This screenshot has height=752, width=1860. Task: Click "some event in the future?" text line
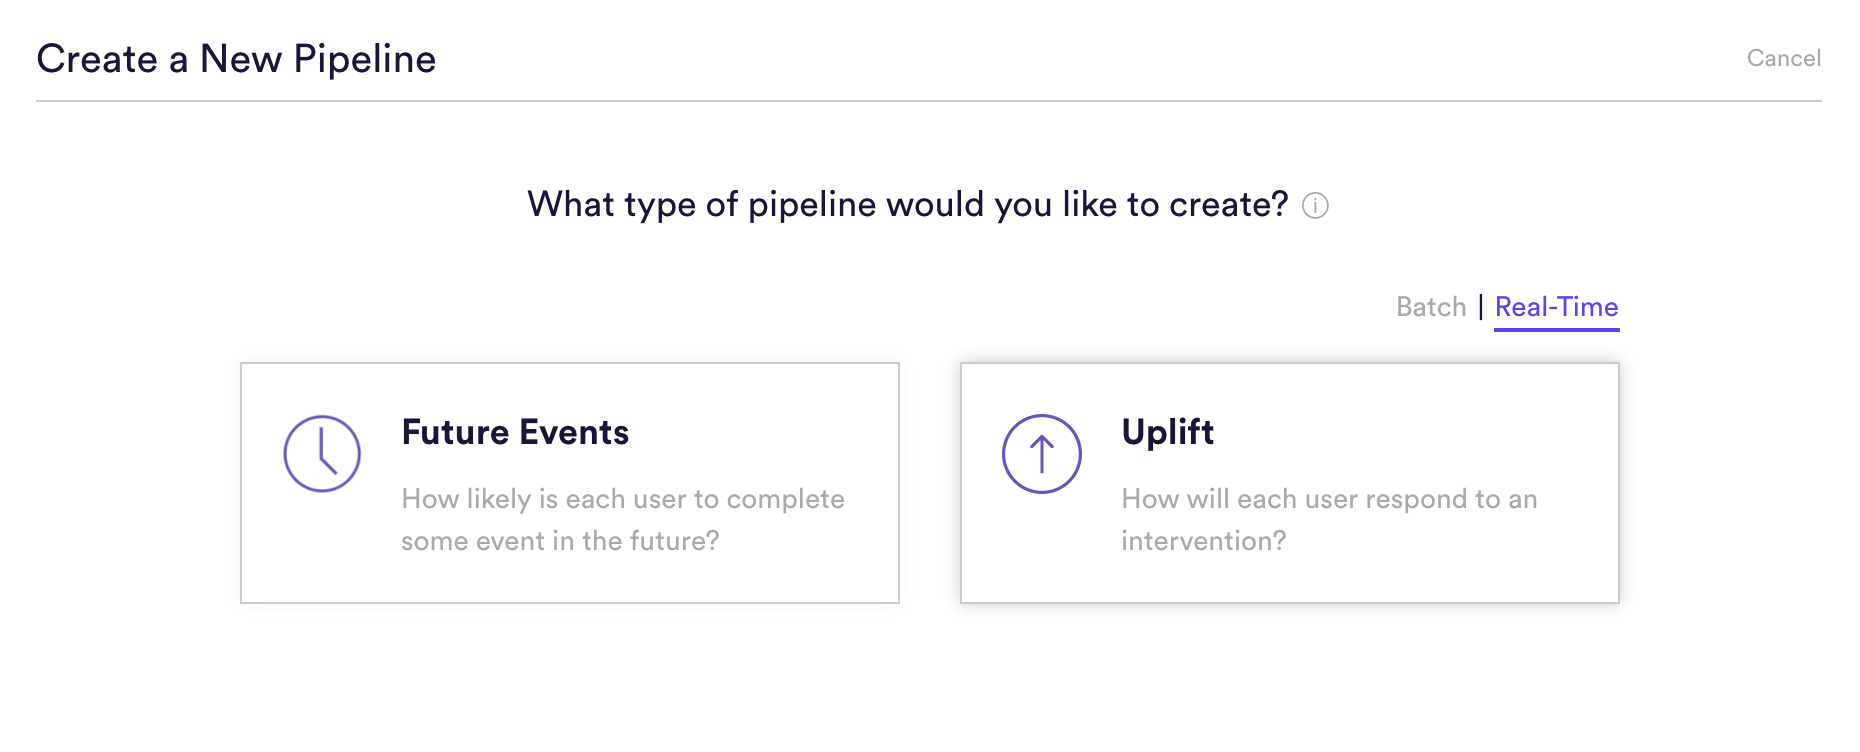pos(560,541)
